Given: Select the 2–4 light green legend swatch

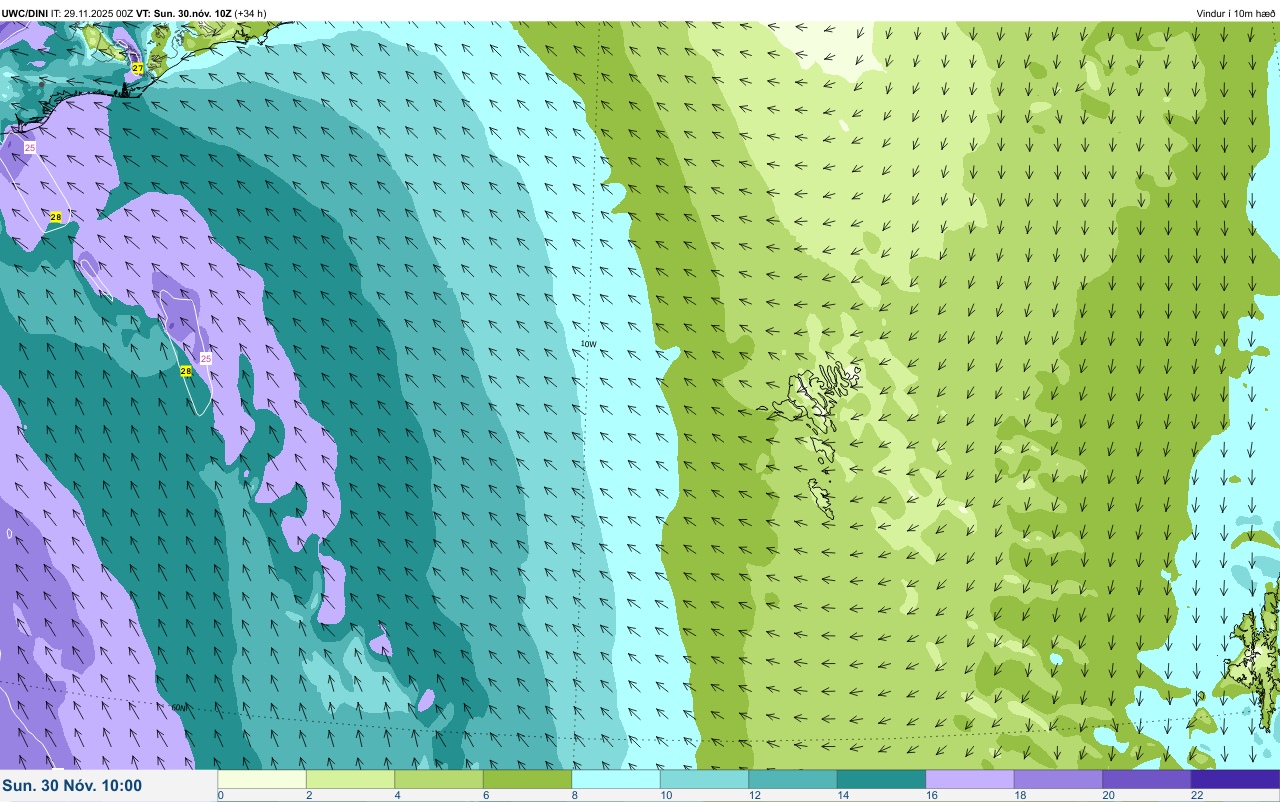Looking at the screenshot, I should point(350,779).
